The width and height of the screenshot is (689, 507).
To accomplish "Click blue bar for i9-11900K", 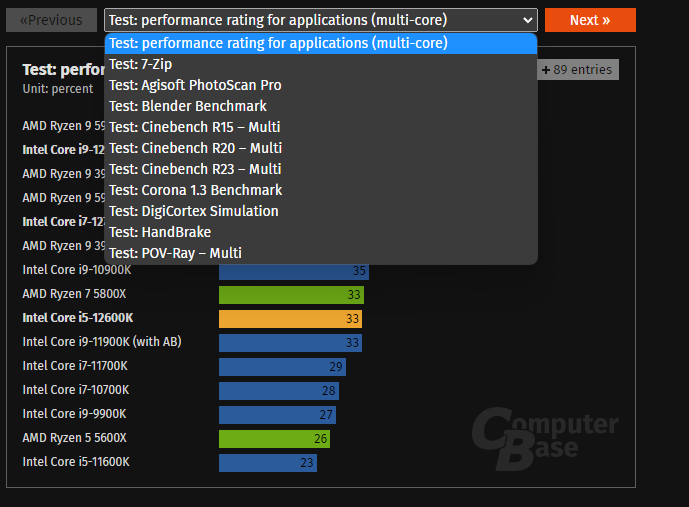I will (x=290, y=343).
